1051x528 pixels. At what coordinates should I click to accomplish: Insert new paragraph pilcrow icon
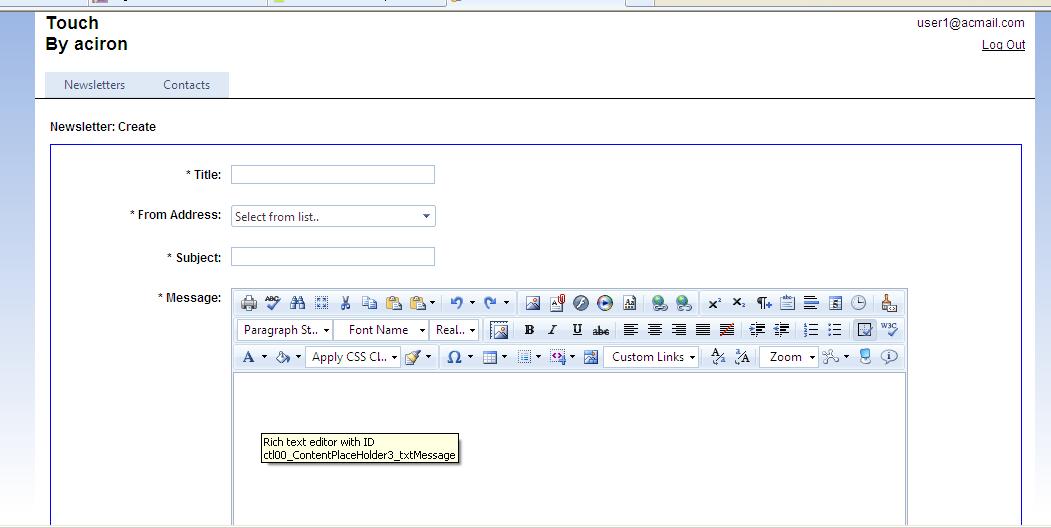tap(763, 303)
